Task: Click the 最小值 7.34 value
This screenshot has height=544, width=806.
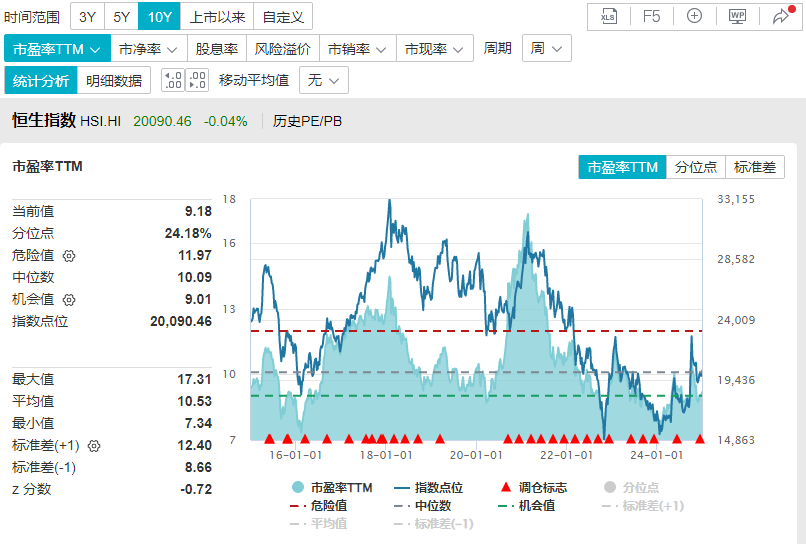Action: tap(198, 423)
